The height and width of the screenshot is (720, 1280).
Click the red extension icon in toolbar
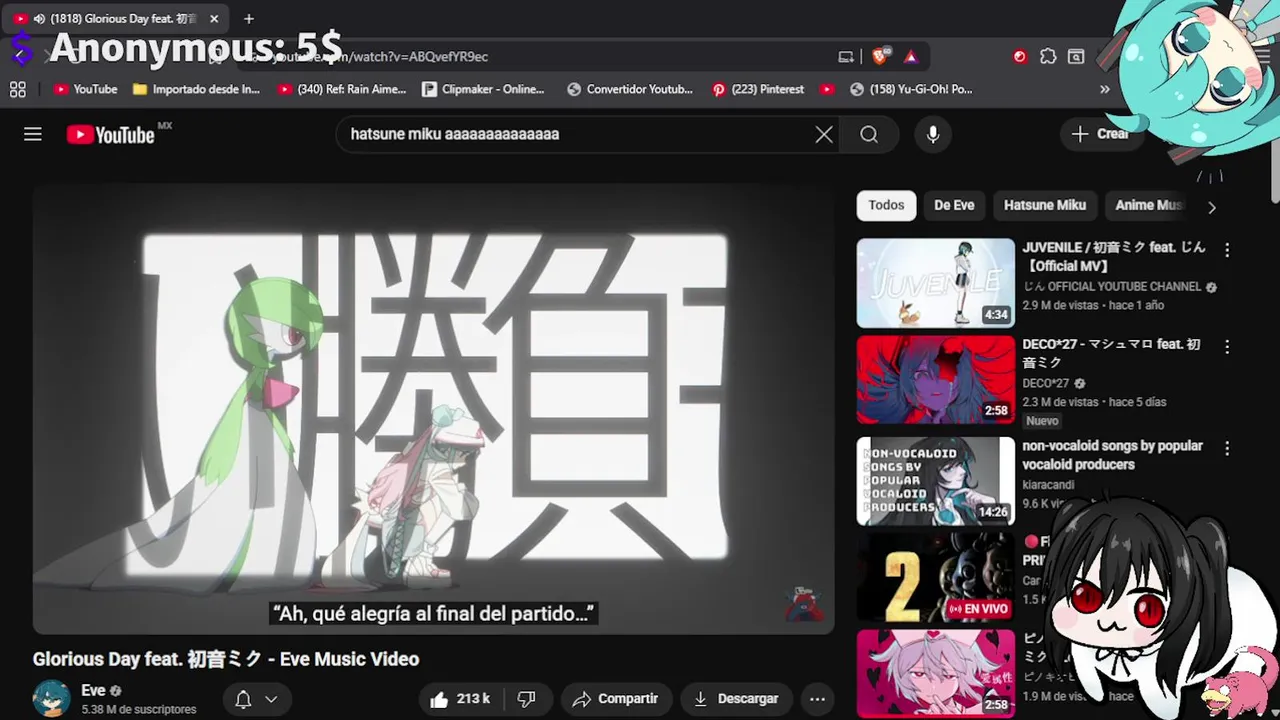pyautogui.click(x=1020, y=57)
